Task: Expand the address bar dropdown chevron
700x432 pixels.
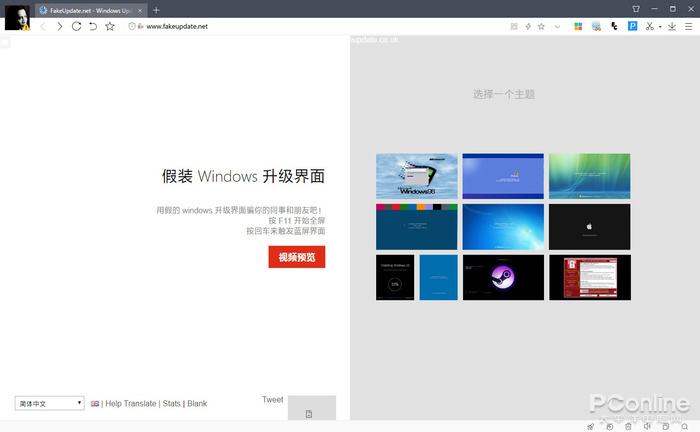Action: 557,27
